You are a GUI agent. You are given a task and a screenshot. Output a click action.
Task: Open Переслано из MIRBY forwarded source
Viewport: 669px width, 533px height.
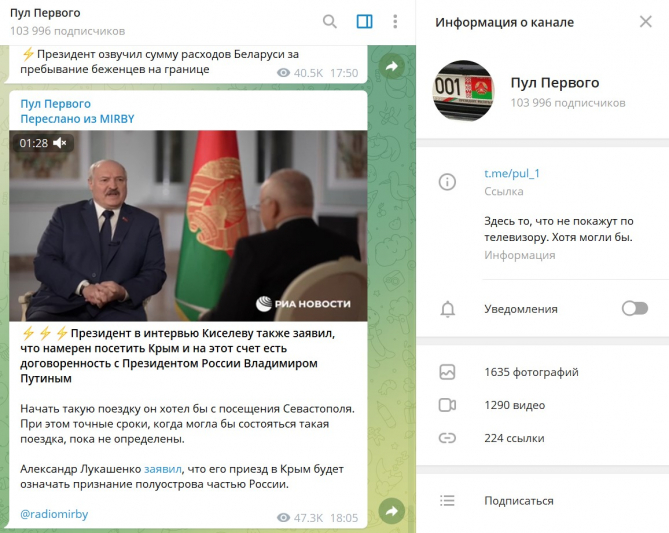77,119
